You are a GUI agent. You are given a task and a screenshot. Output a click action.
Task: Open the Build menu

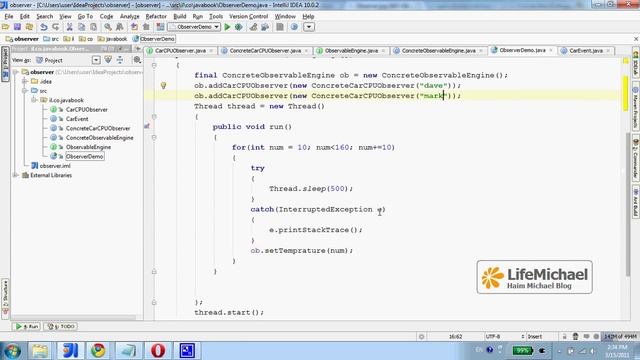pos(180,16)
